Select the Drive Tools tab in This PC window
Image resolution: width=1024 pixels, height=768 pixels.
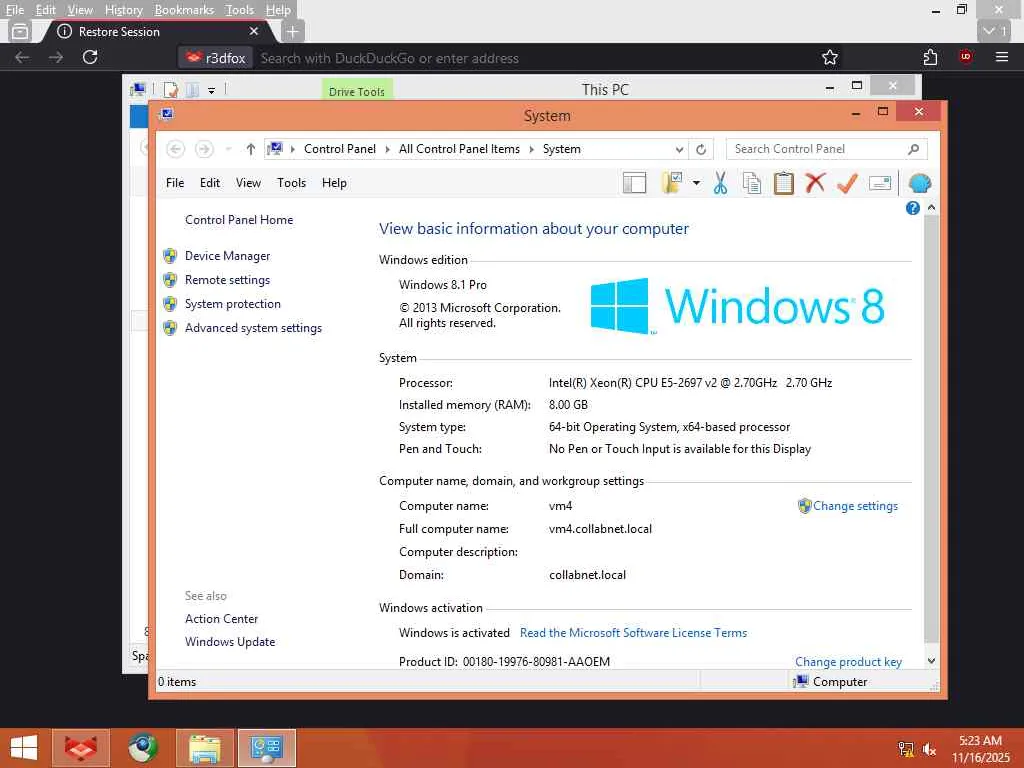tap(357, 91)
